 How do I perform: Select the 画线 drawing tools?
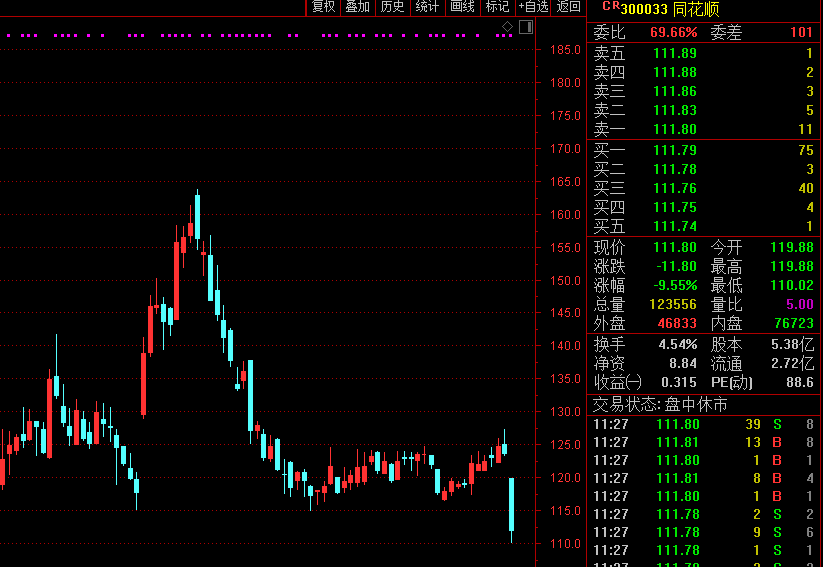point(462,7)
